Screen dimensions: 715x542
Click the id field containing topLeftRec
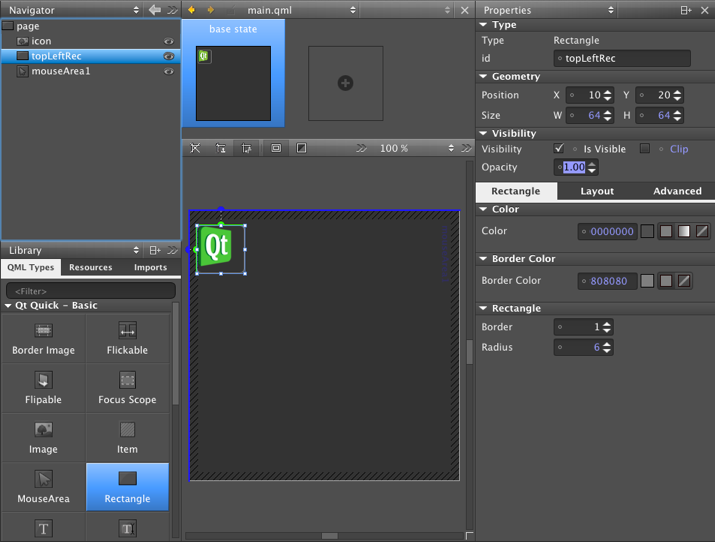(x=622, y=58)
